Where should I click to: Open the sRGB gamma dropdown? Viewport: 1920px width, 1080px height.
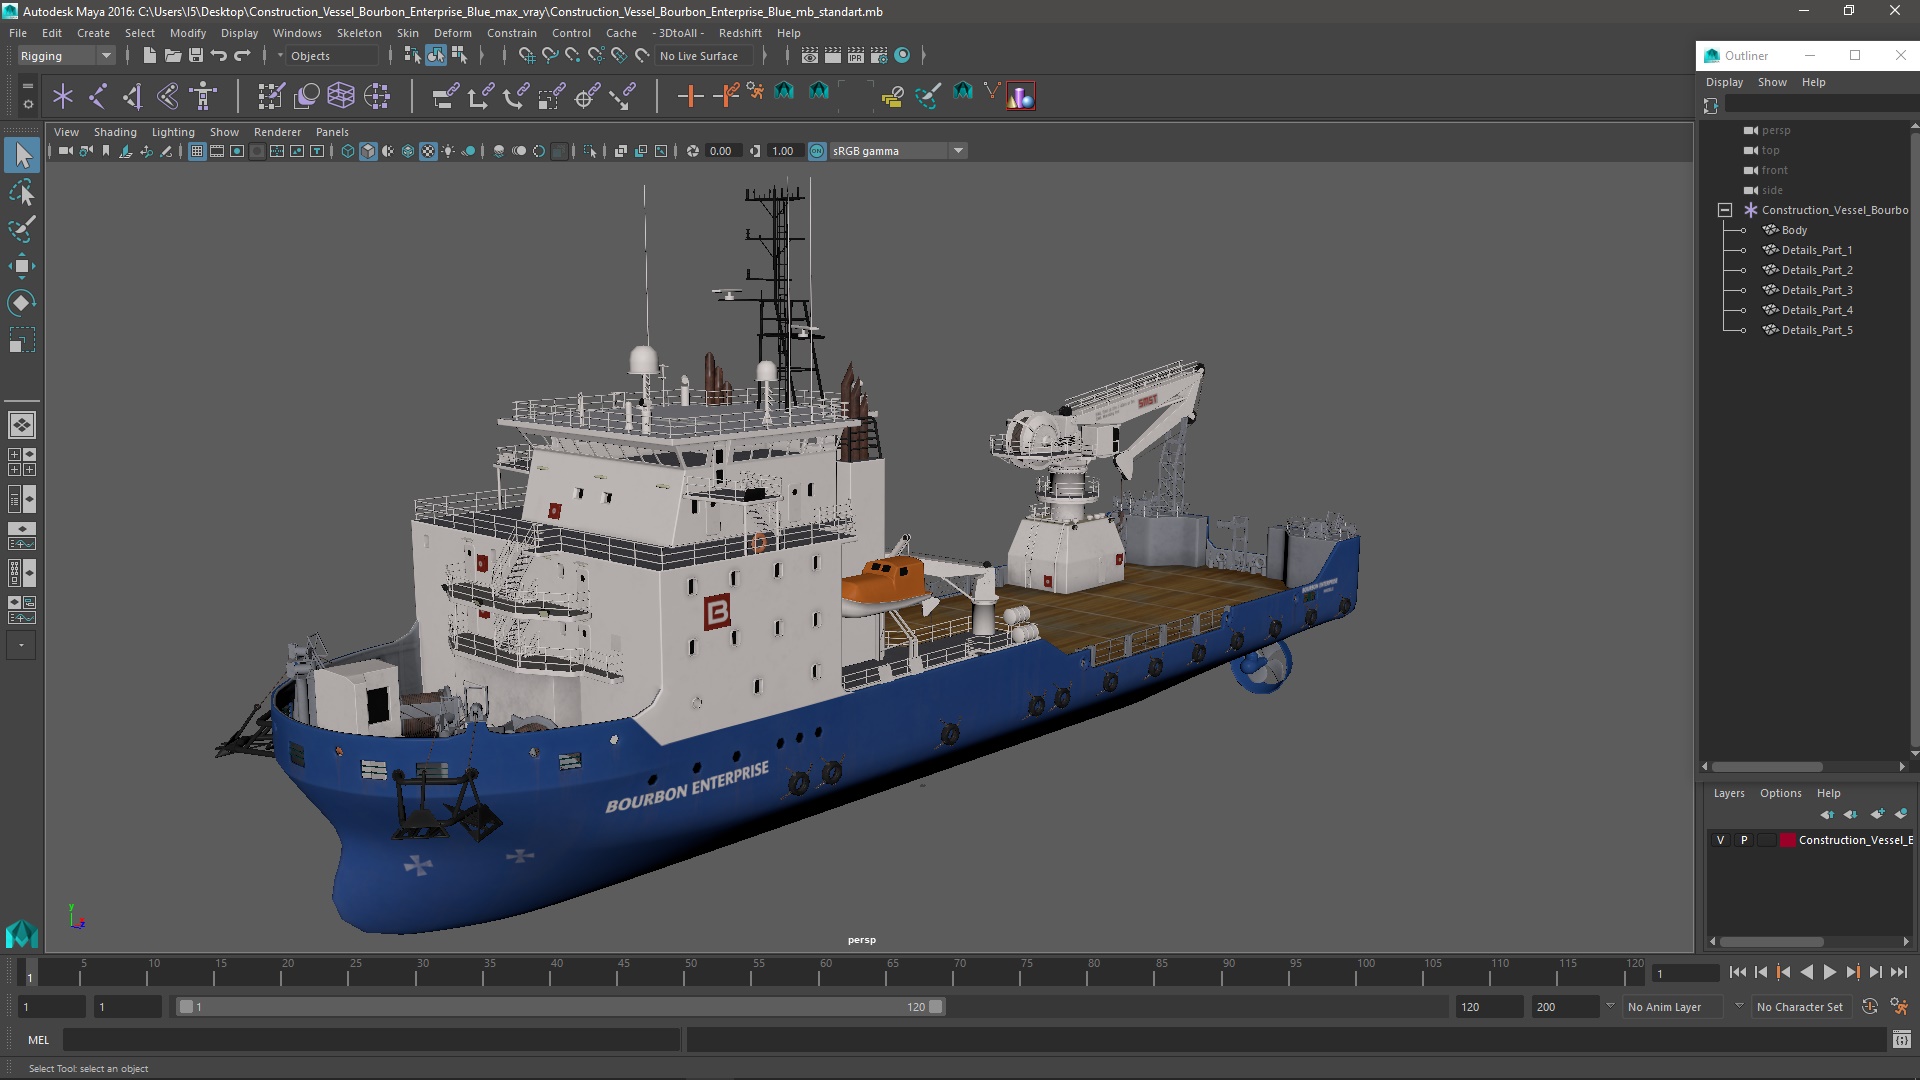pos(897,151)
